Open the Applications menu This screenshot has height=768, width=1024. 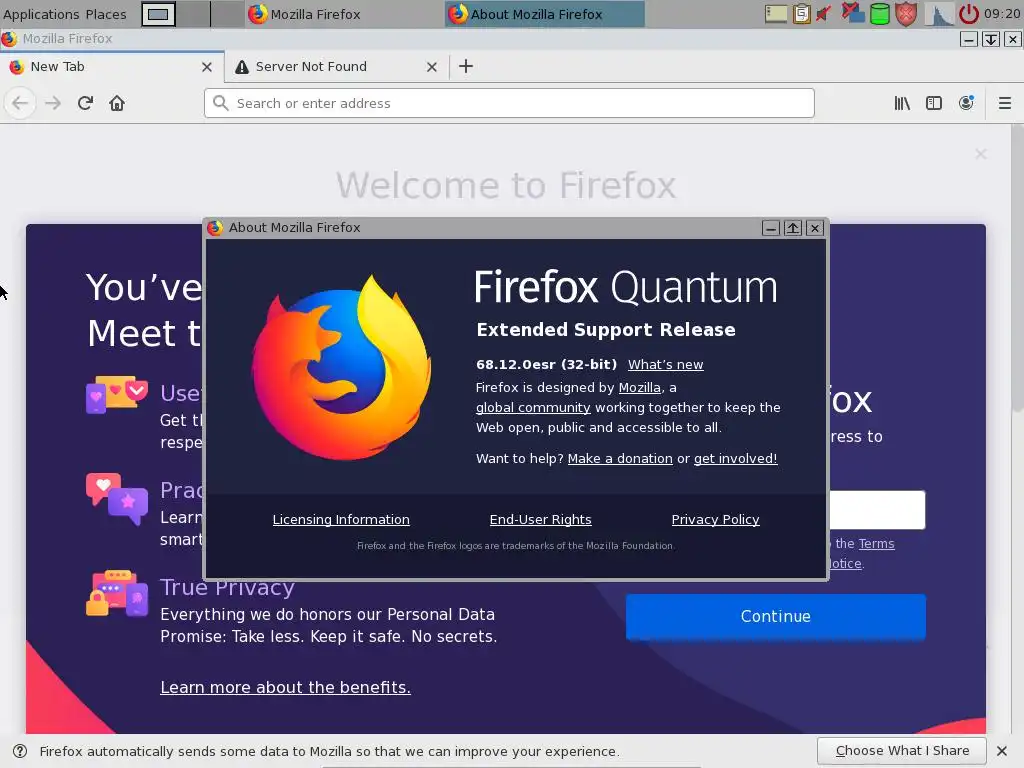click(x=41, y=14)
